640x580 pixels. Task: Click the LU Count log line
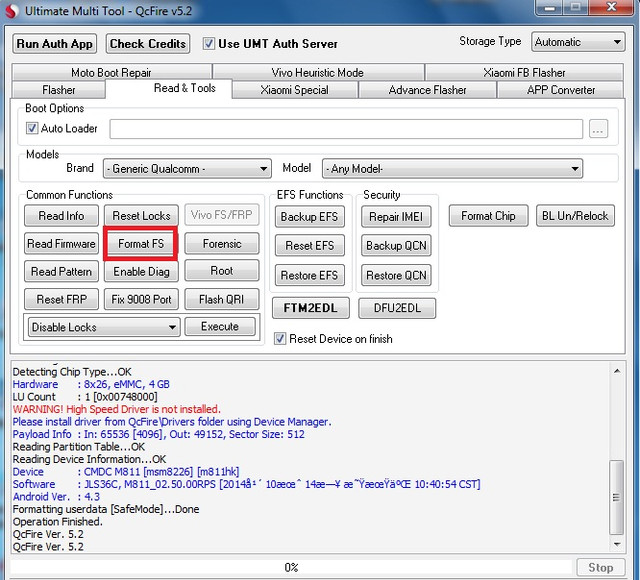click(x=85, y=397)
